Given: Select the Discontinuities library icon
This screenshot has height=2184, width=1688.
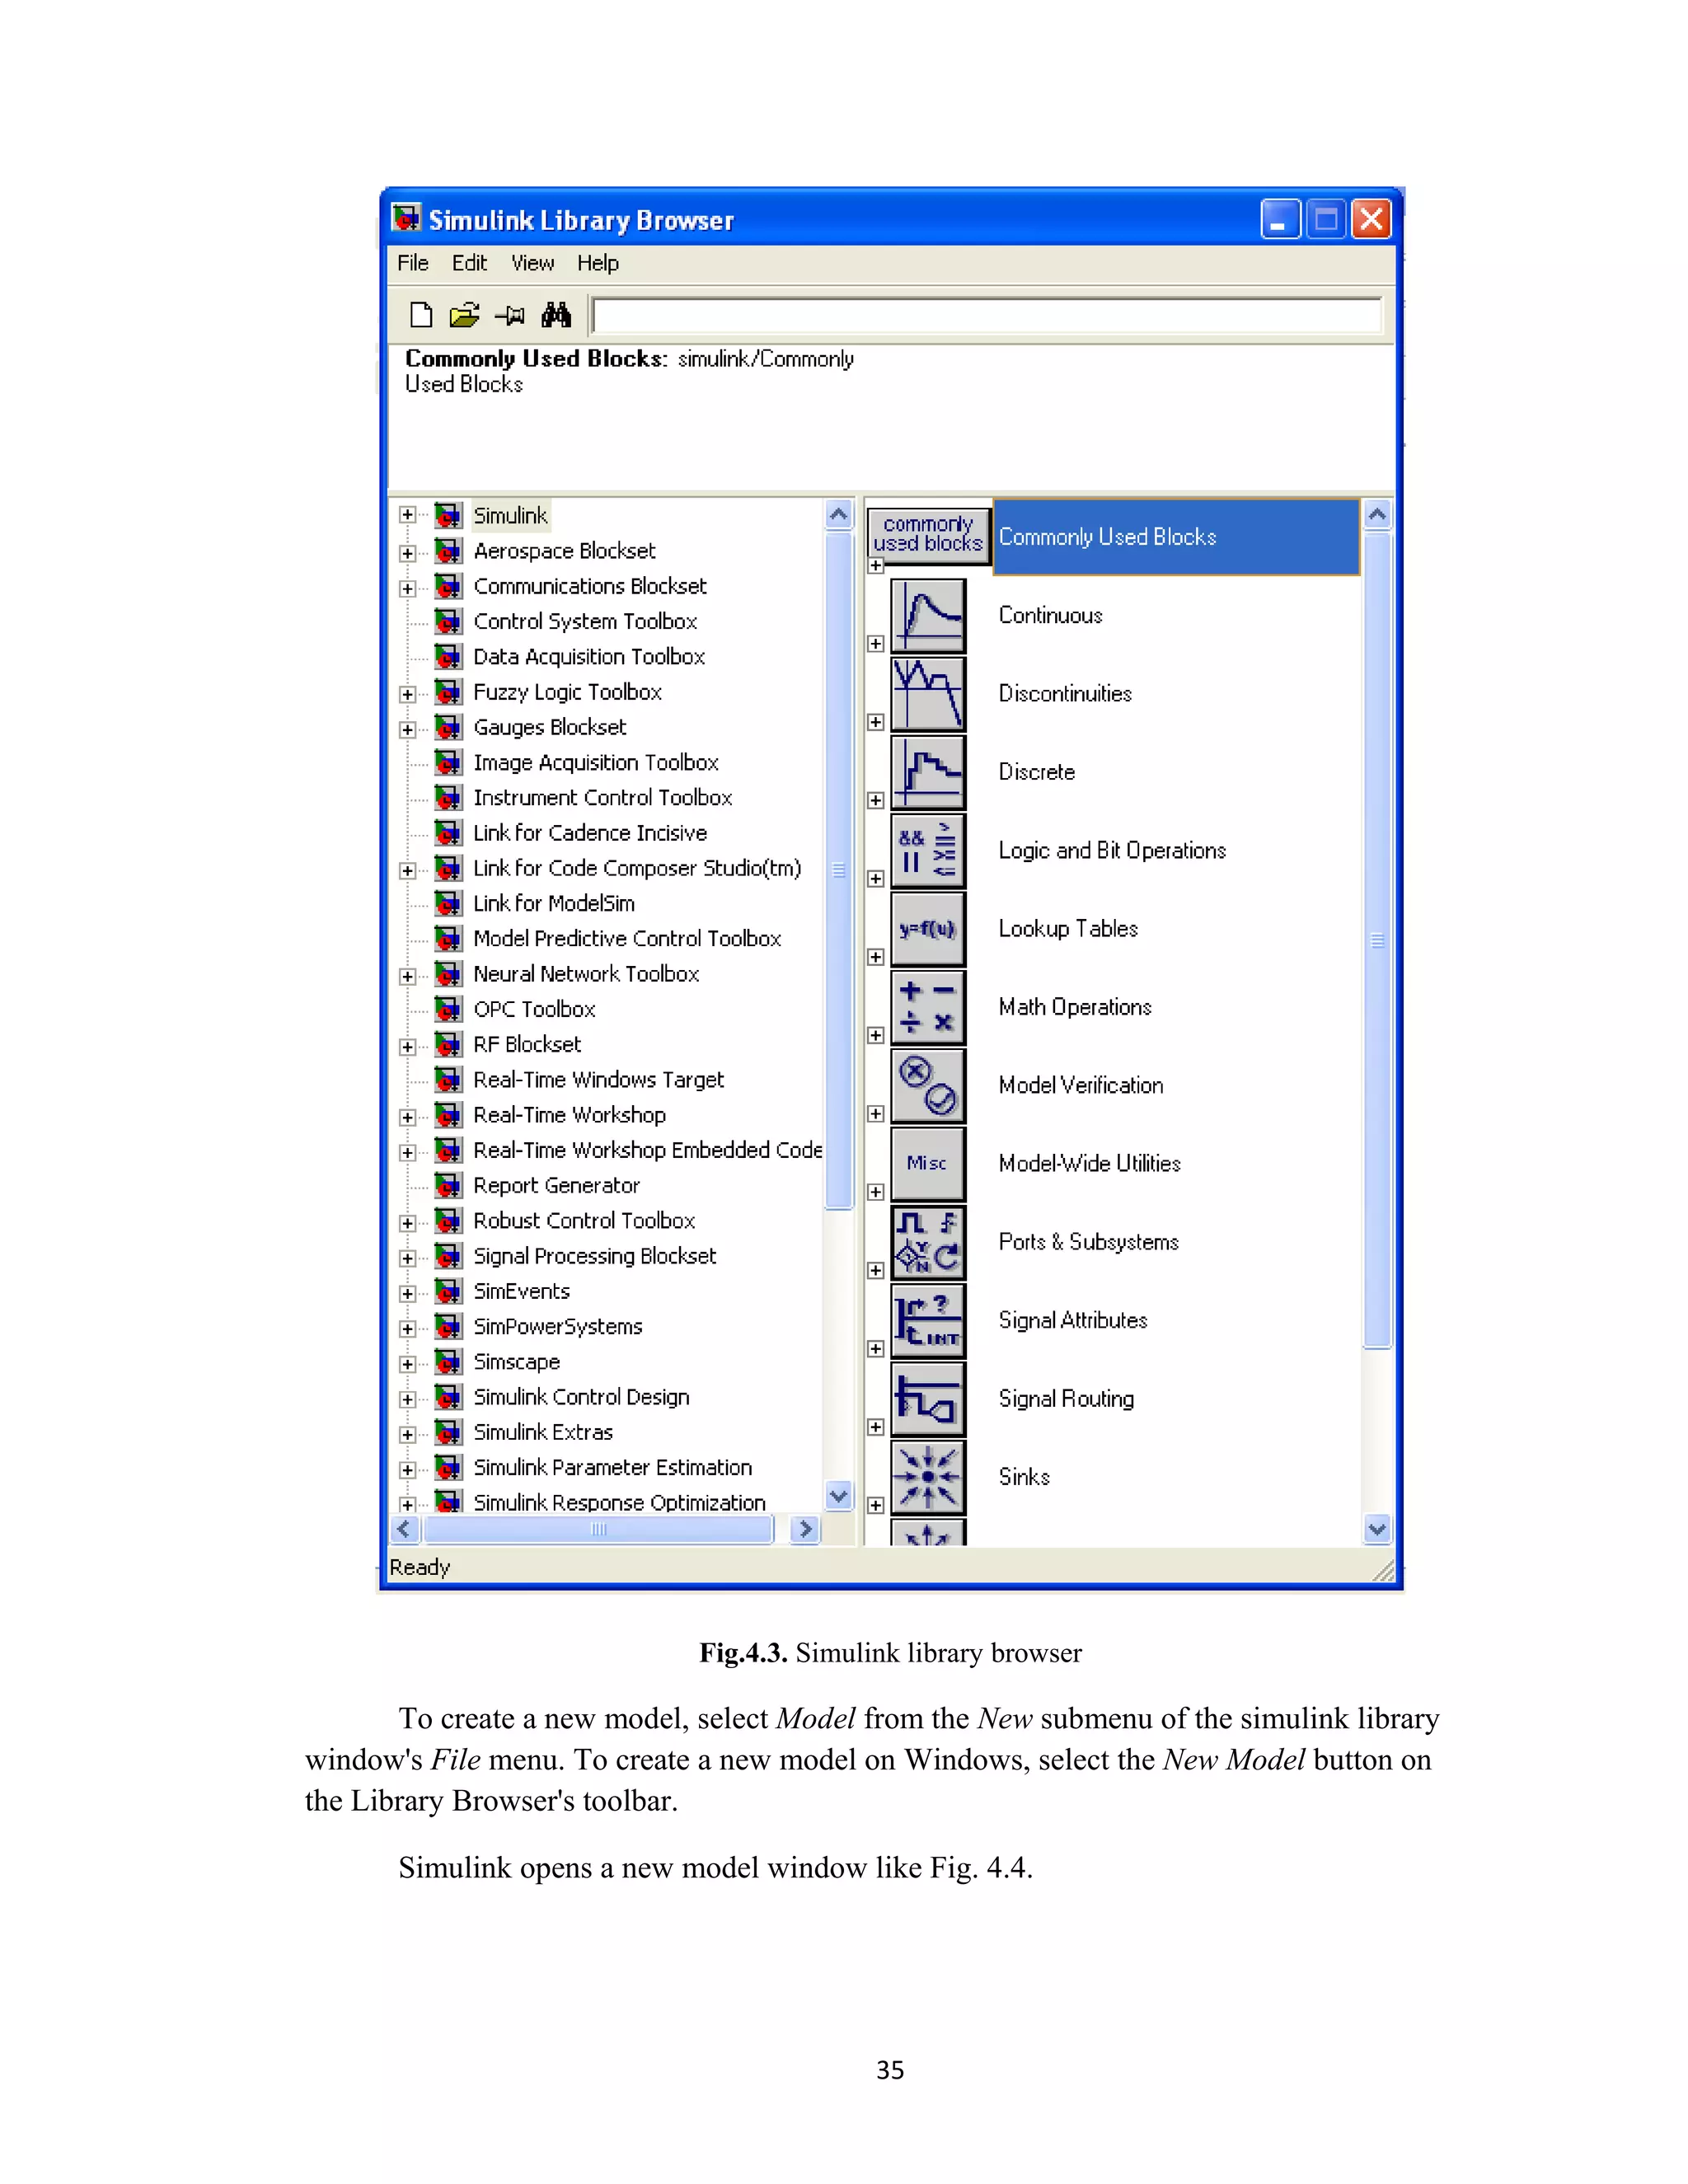Looking at the screenshot, I should click(x=928, y=694).
